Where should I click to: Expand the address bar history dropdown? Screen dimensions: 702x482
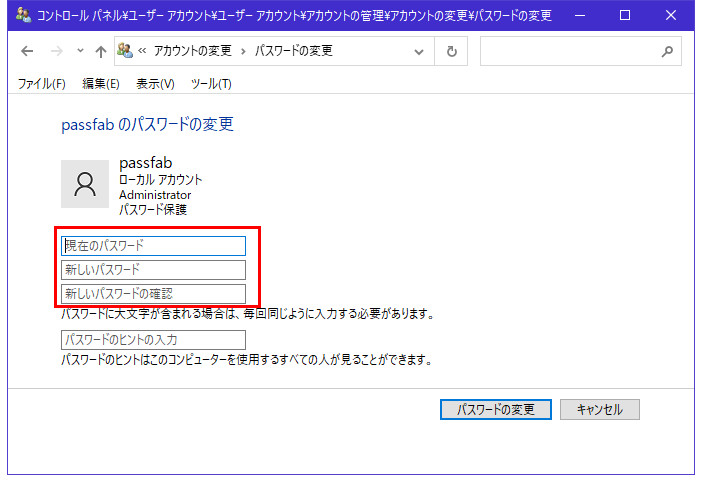427,51
